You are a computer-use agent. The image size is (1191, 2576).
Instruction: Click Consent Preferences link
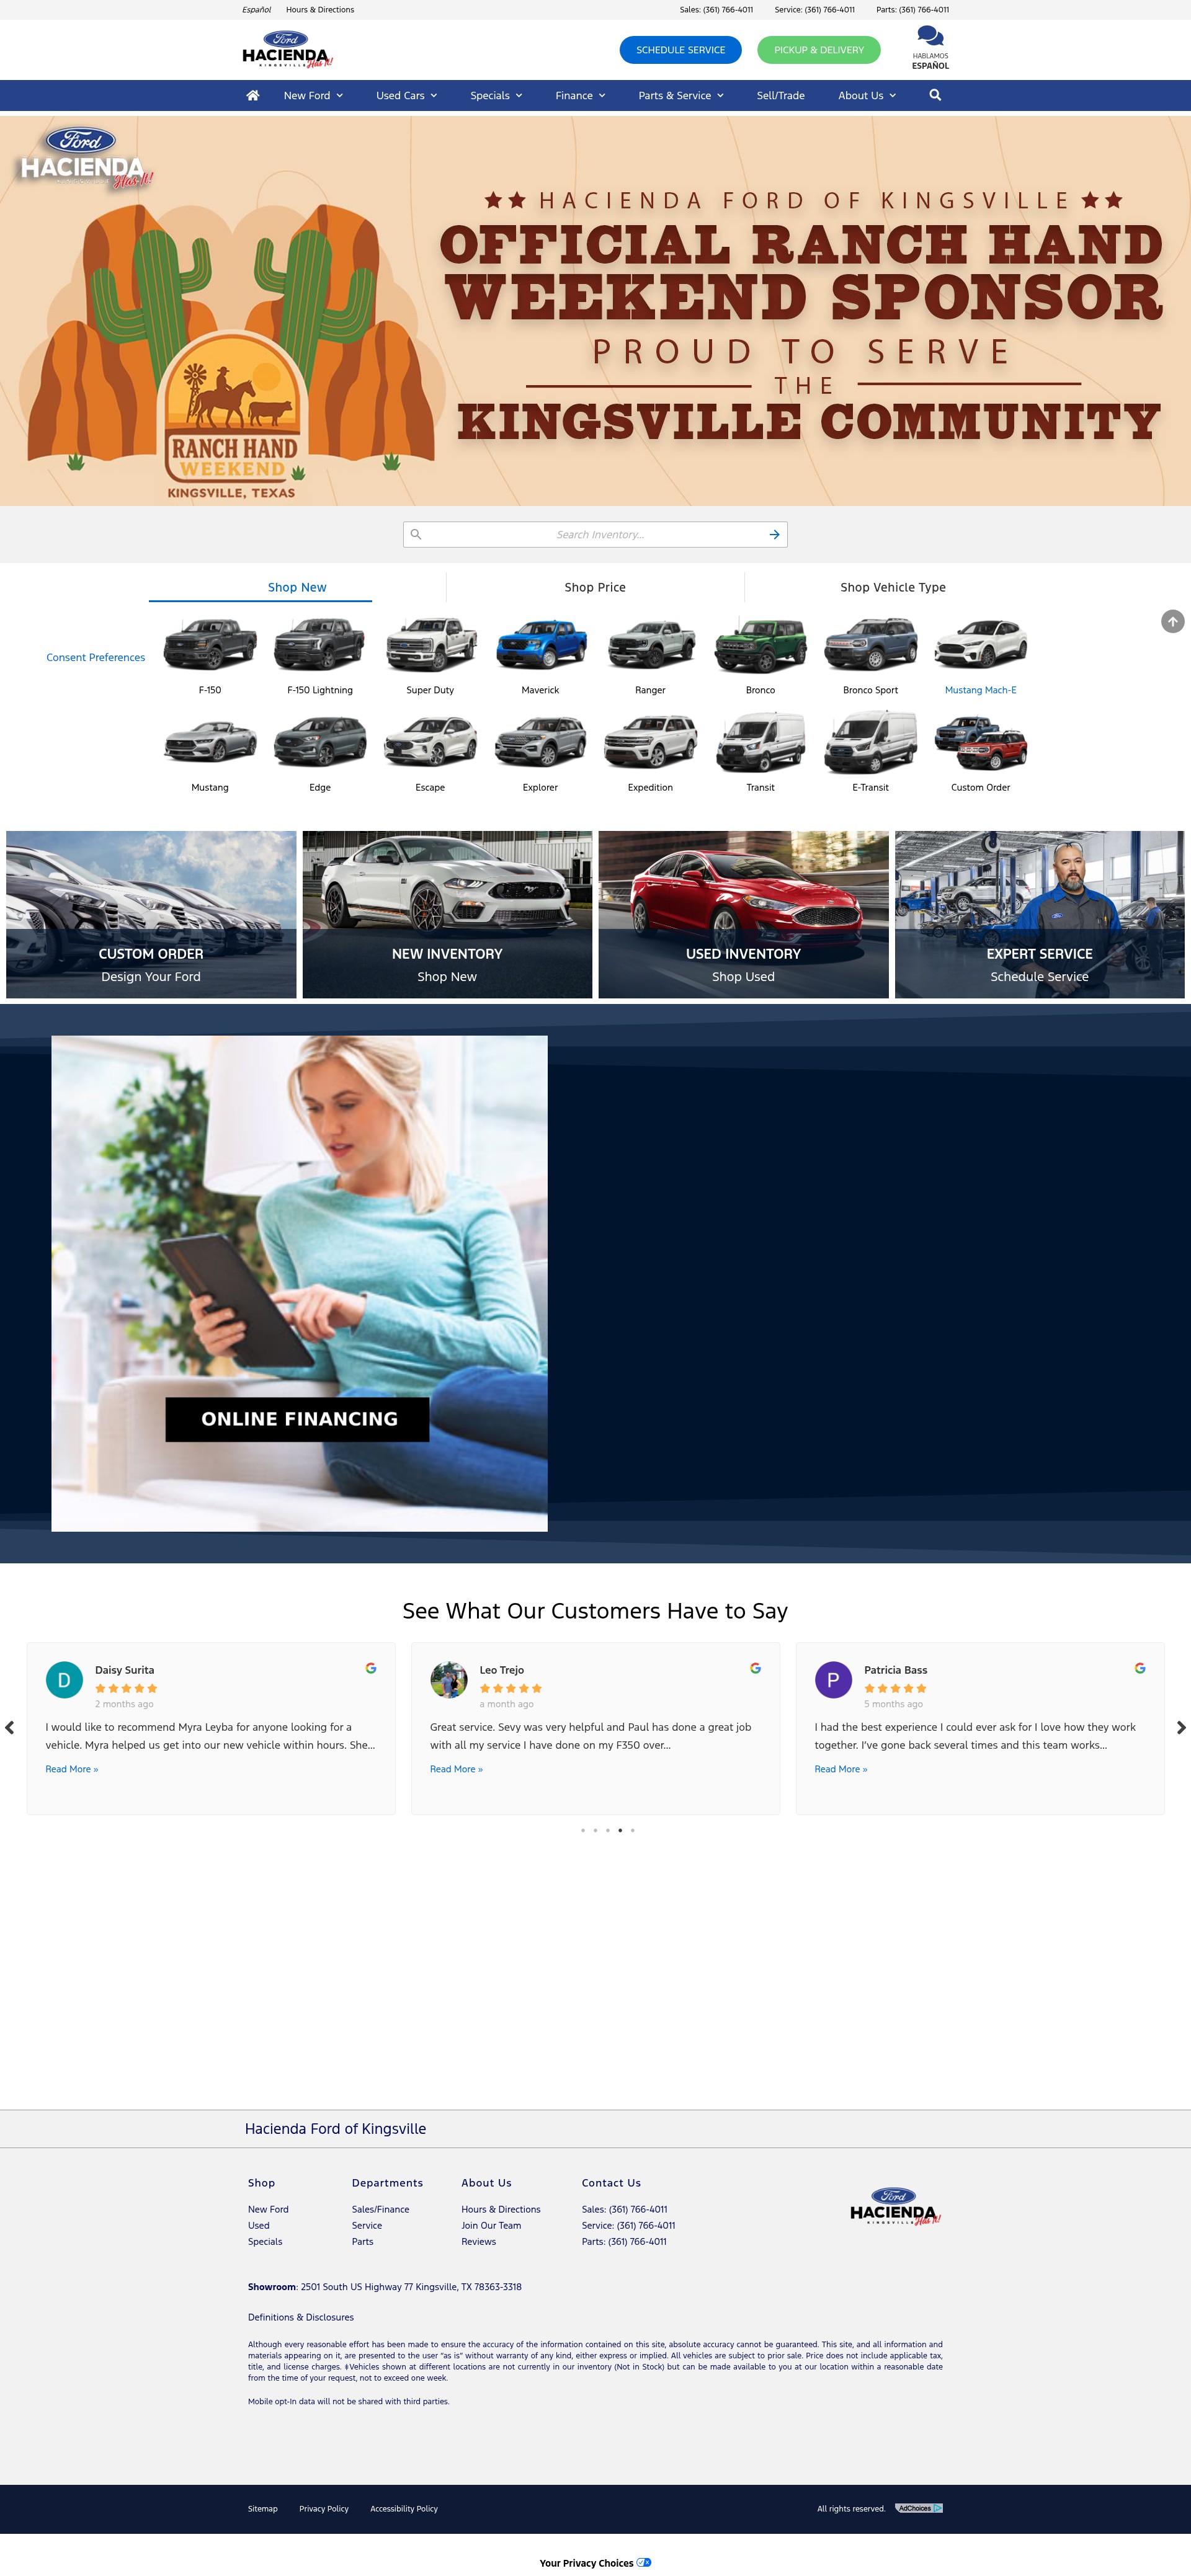[96, 657]
